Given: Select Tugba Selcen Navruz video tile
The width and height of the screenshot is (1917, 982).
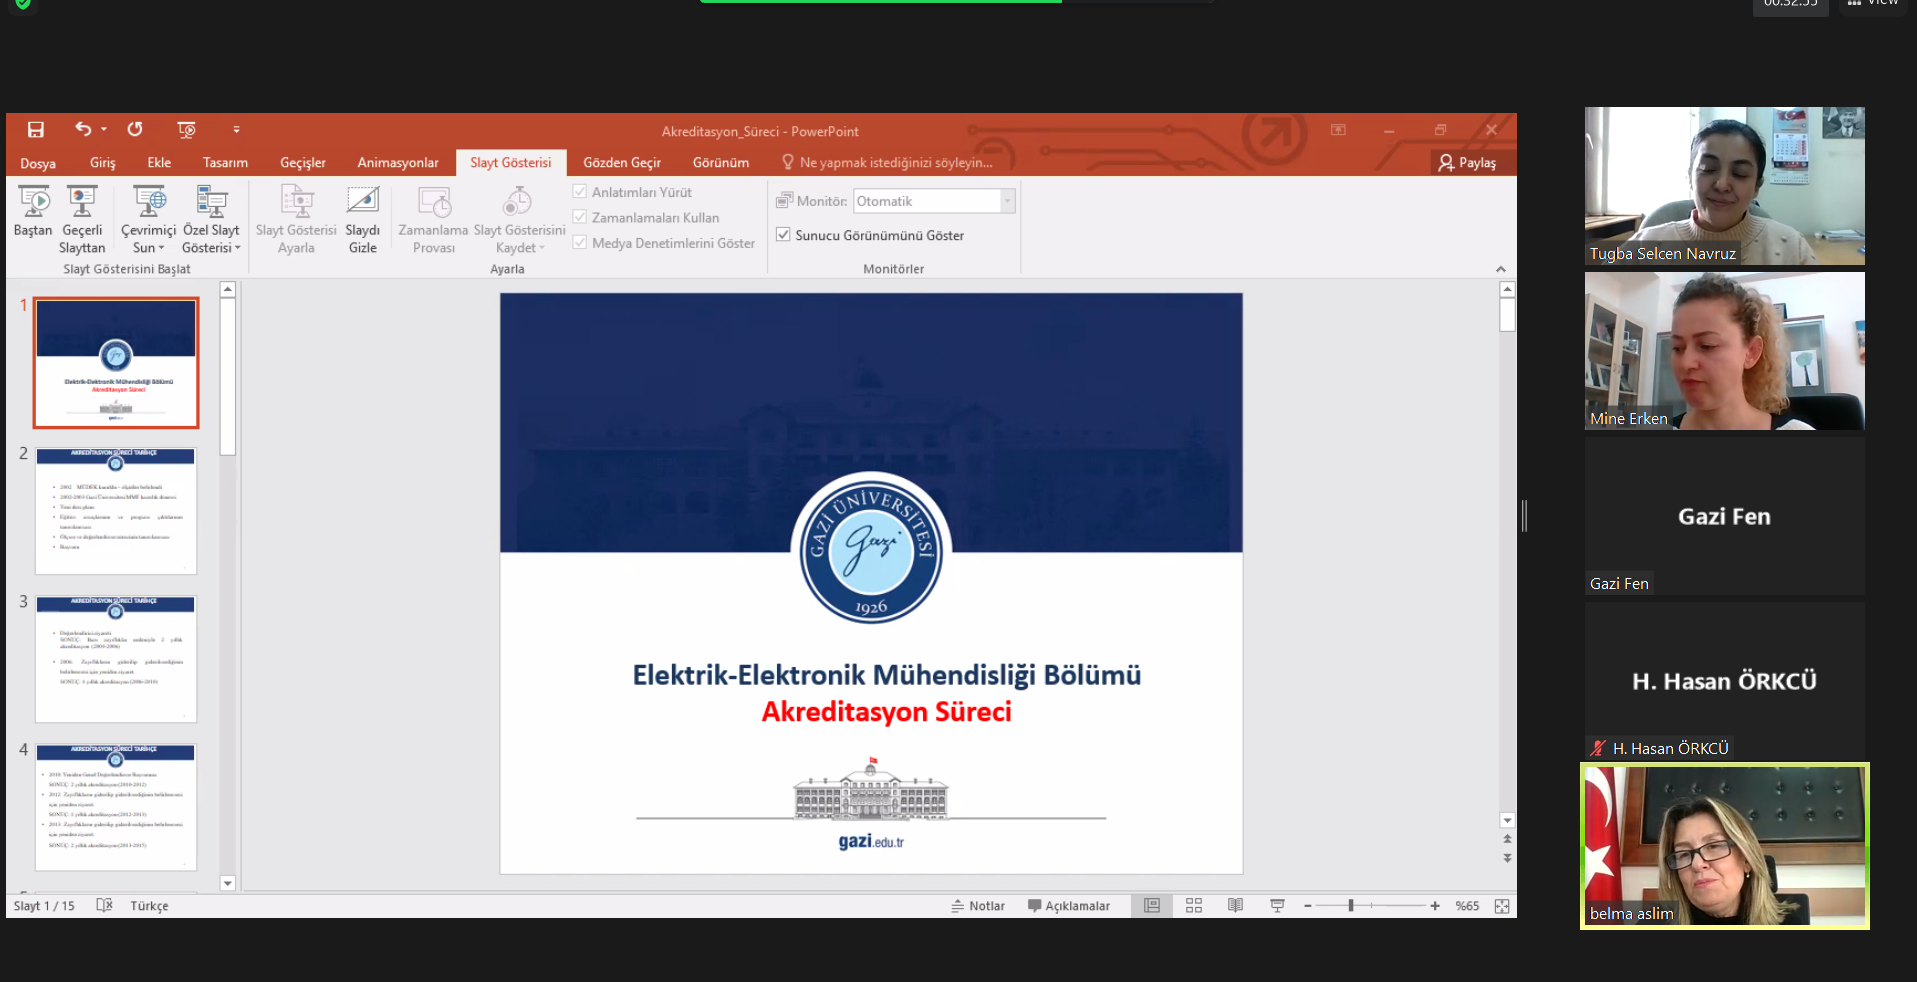Looking at the screenshot, I should tap(1724, 186).
